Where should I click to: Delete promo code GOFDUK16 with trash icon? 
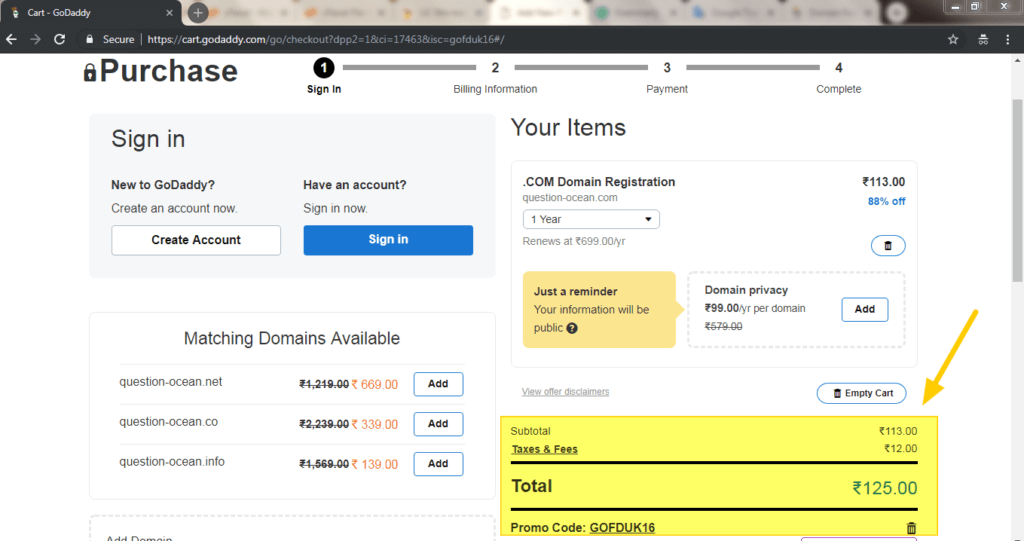pos(911,528)
